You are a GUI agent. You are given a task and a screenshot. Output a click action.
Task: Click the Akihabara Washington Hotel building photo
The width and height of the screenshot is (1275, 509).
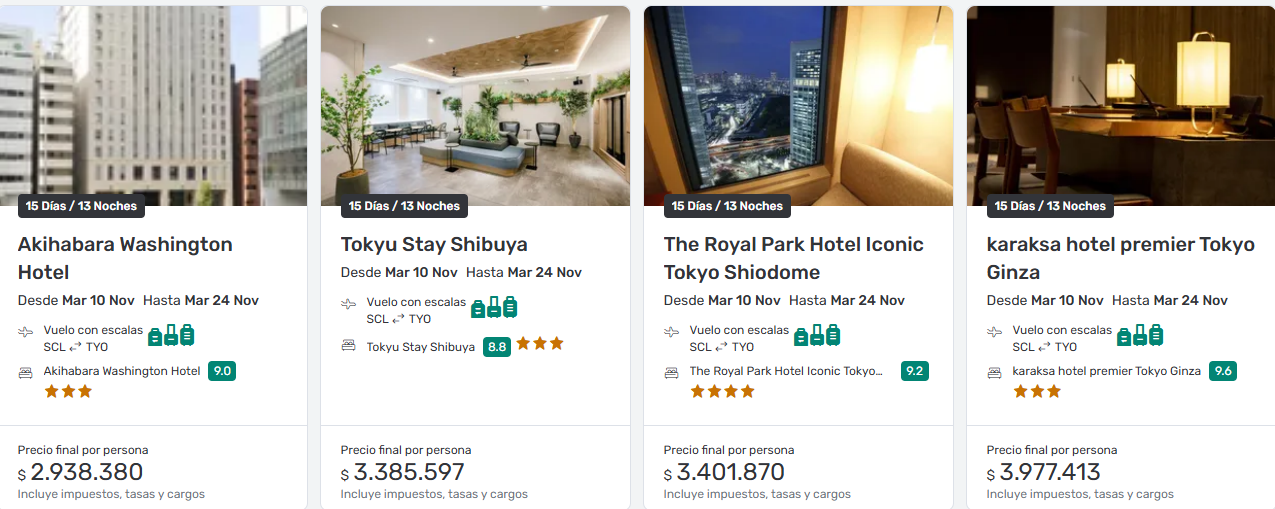point(153,100)
